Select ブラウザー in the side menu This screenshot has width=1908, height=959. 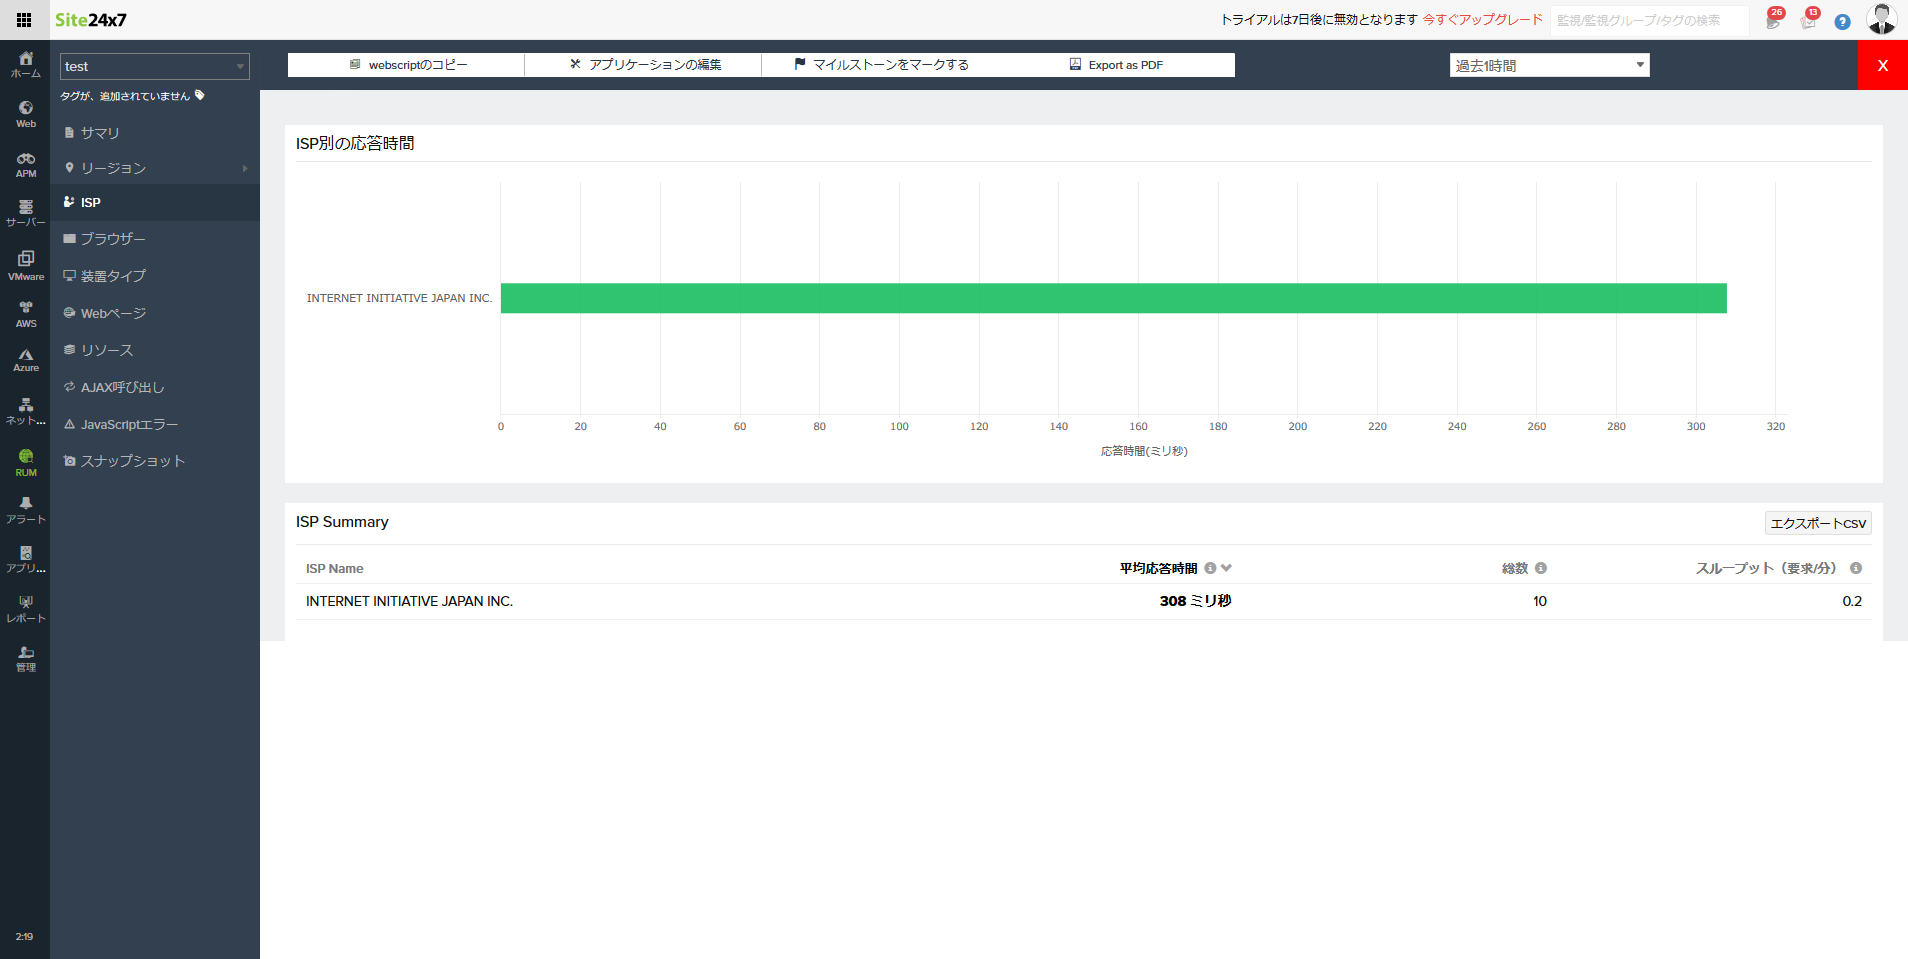pyautogui.click(x=155, y=239)
